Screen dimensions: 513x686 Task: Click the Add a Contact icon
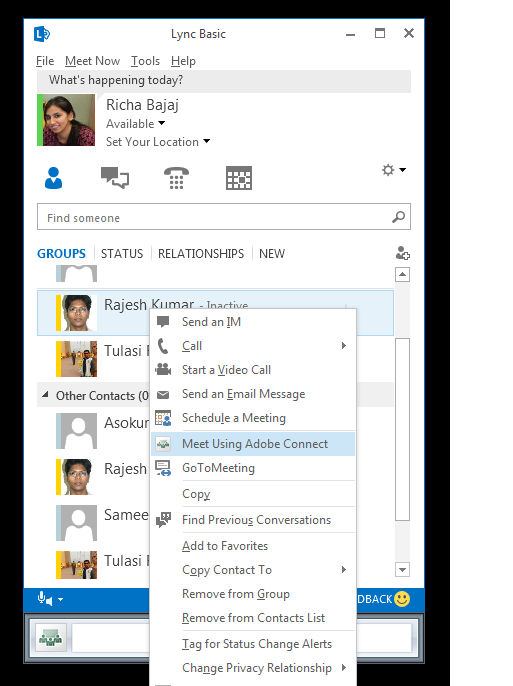click(402, 253)
